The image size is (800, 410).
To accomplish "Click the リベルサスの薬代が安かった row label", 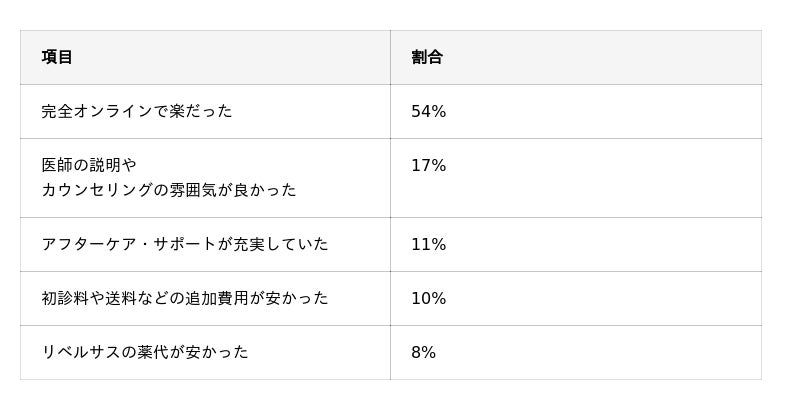I will (145, 353).
